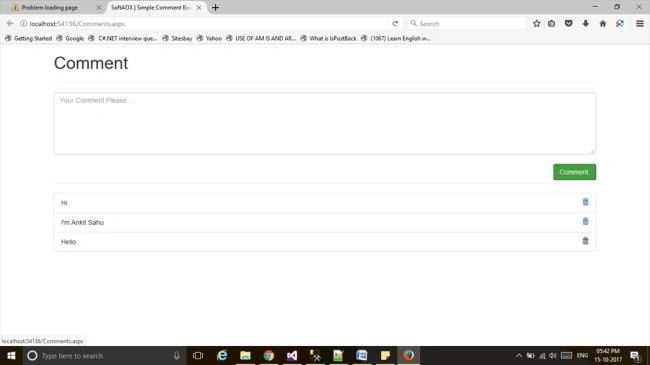Switch to Visual Studio in the taskbar

(292, 355)
